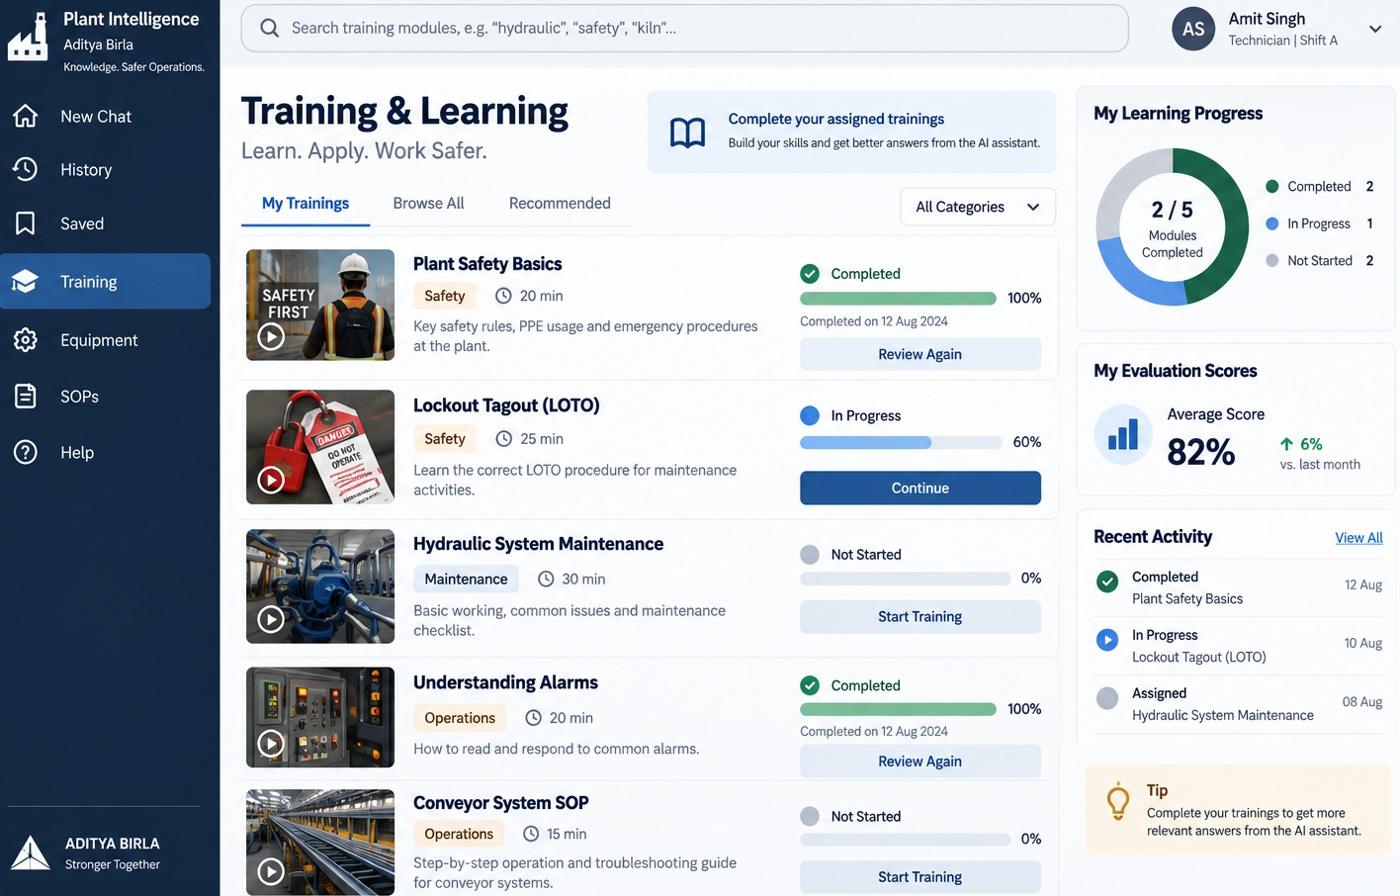This screenshot has width=1400, height=896.
Task: Play the Lockout Tagout video thumbnail
Action: click(271, 480)
